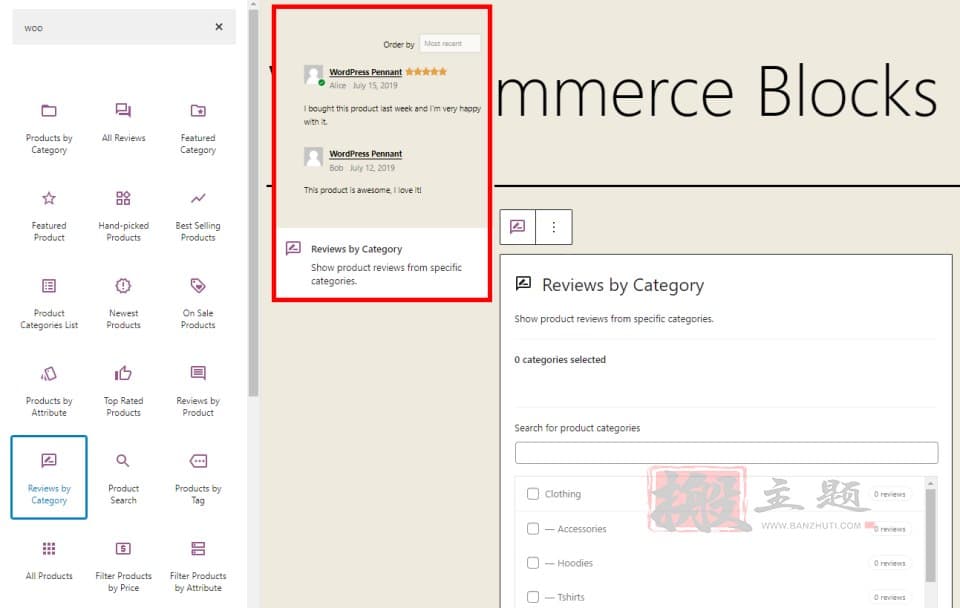The width and height of the screenshot is (960, 608).
Task: Insert the Filter Products by Attribute block
Action: click(198, 566)
